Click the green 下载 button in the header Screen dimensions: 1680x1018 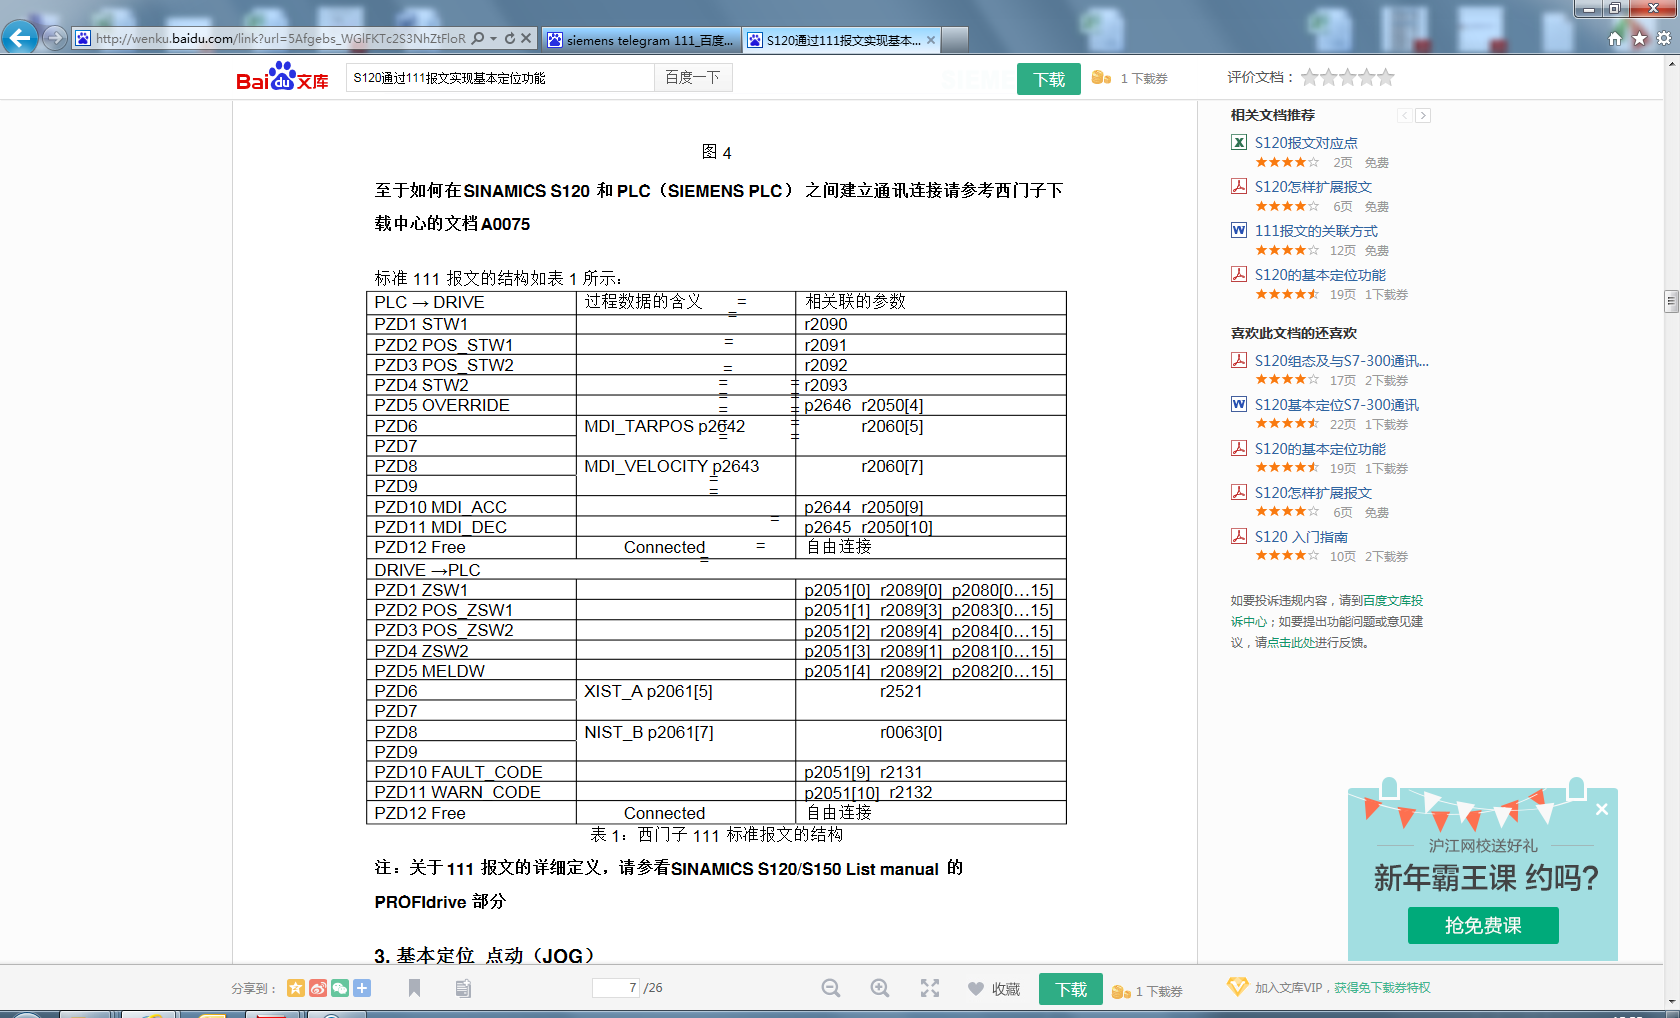(1048, 79)
